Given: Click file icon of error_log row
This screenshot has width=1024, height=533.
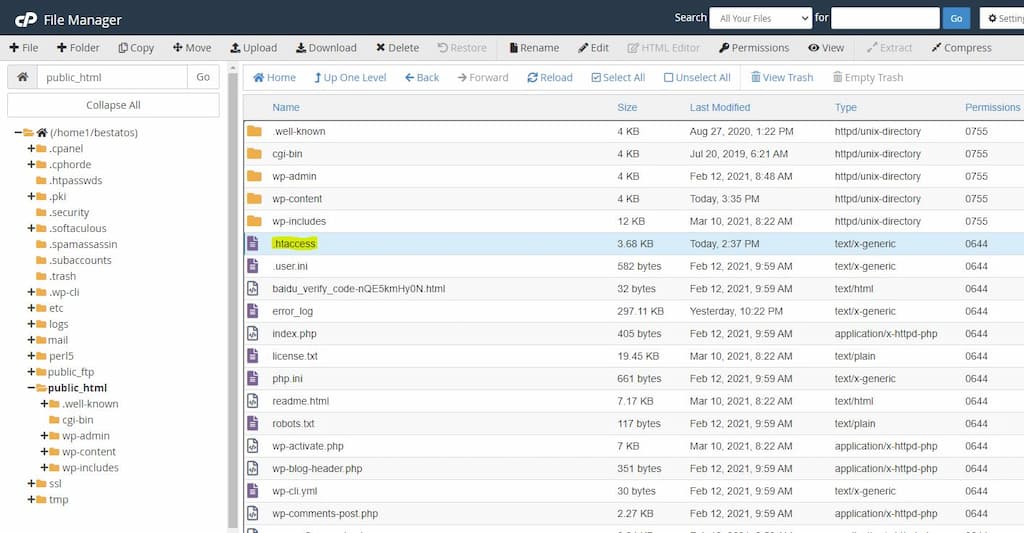Looking at the screenshot, I should tap(253, 311).
